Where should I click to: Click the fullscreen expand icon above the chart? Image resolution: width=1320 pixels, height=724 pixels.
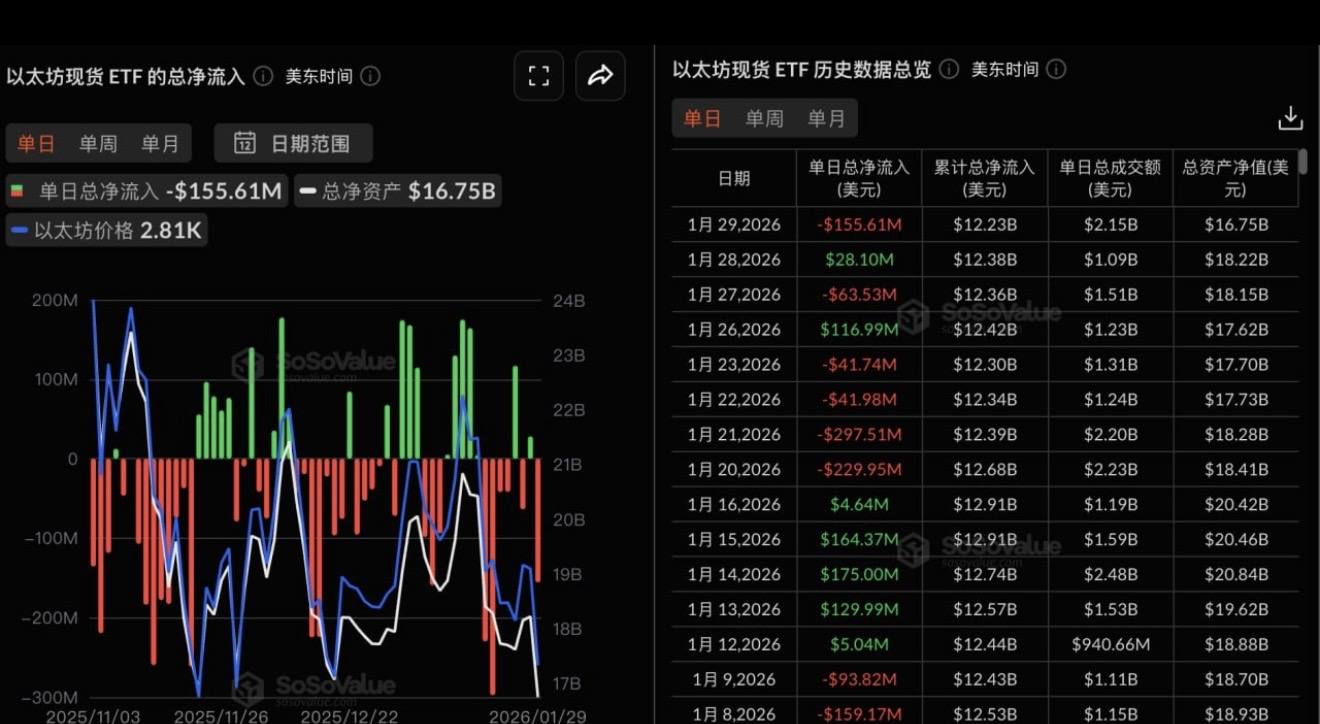point(538,75)
